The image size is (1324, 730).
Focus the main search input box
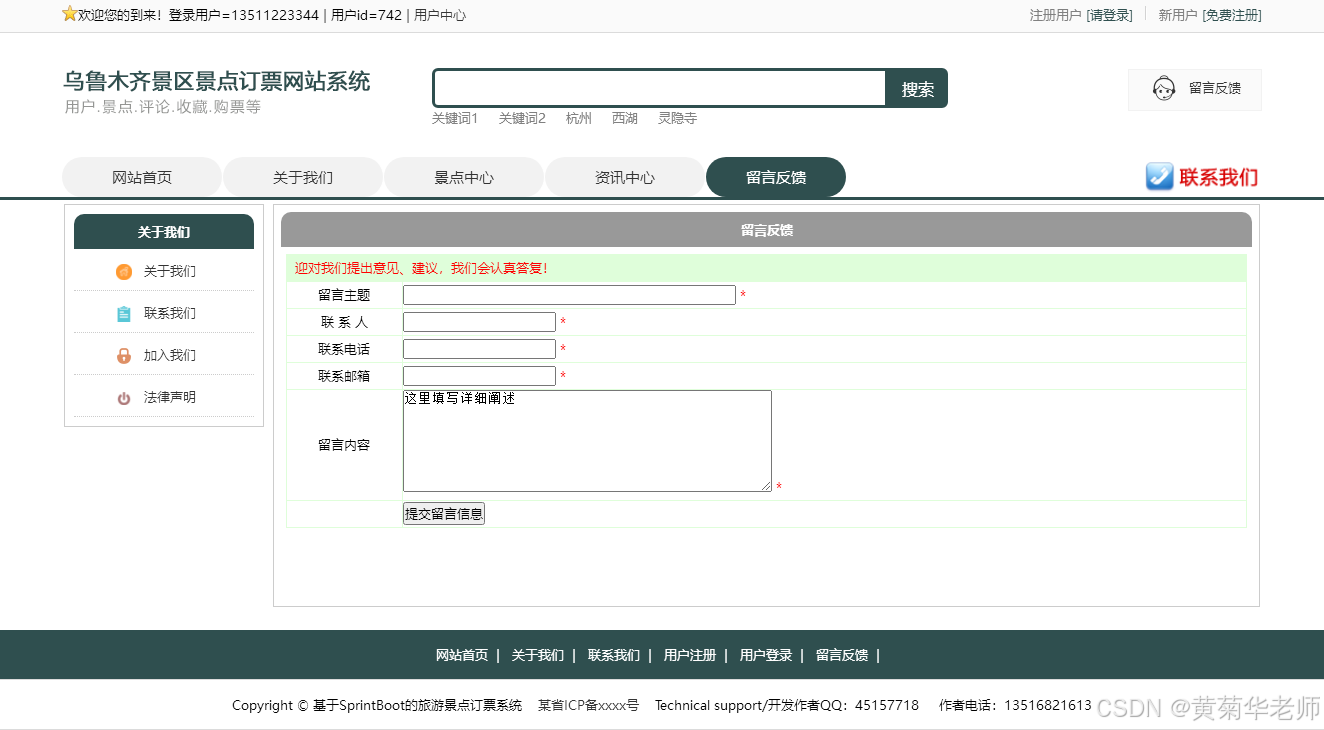660,88
